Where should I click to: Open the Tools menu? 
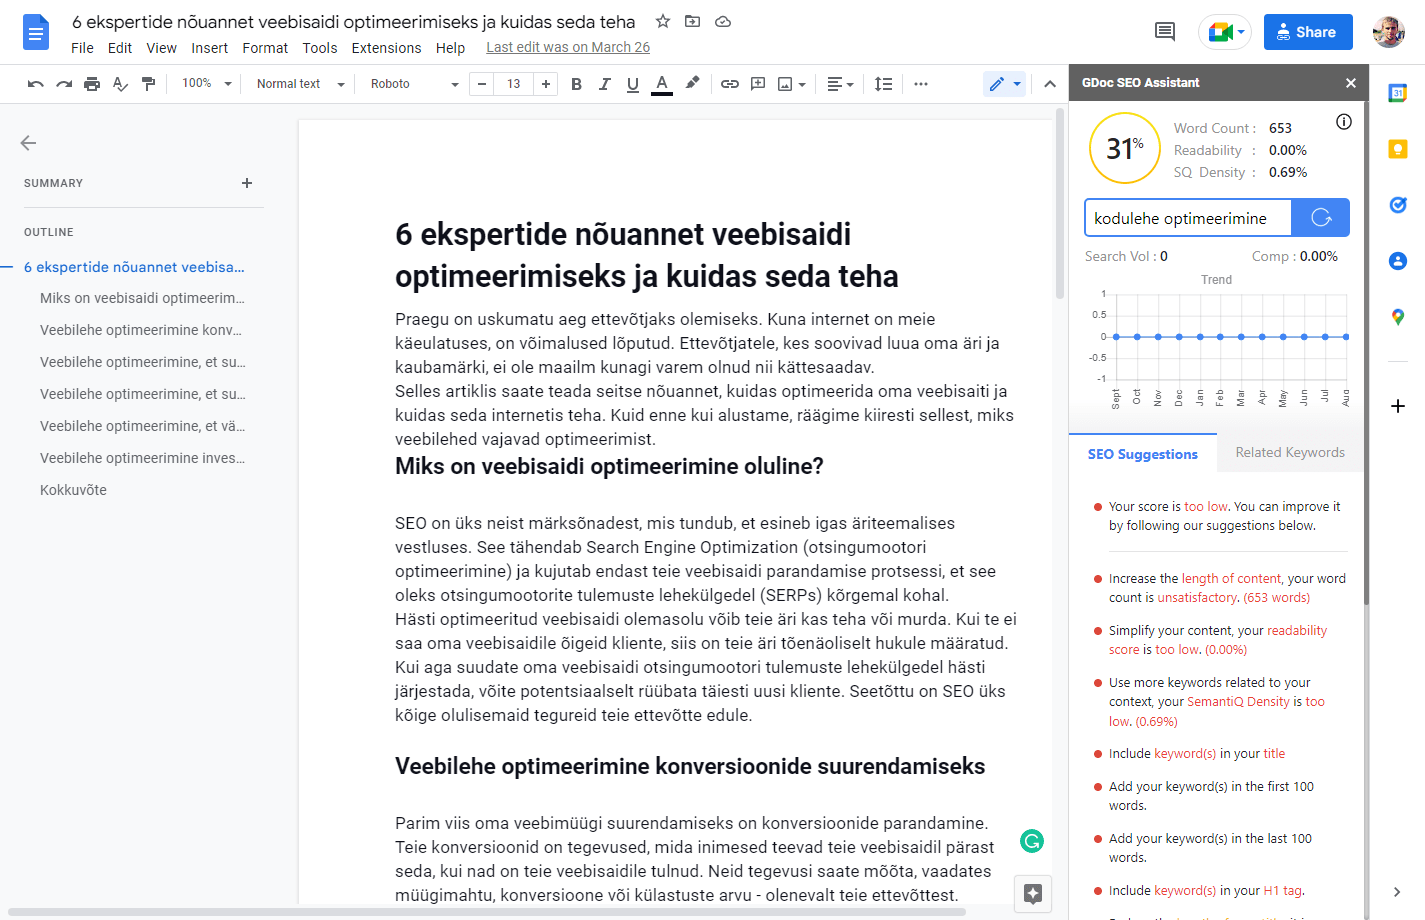coord(320,48)
